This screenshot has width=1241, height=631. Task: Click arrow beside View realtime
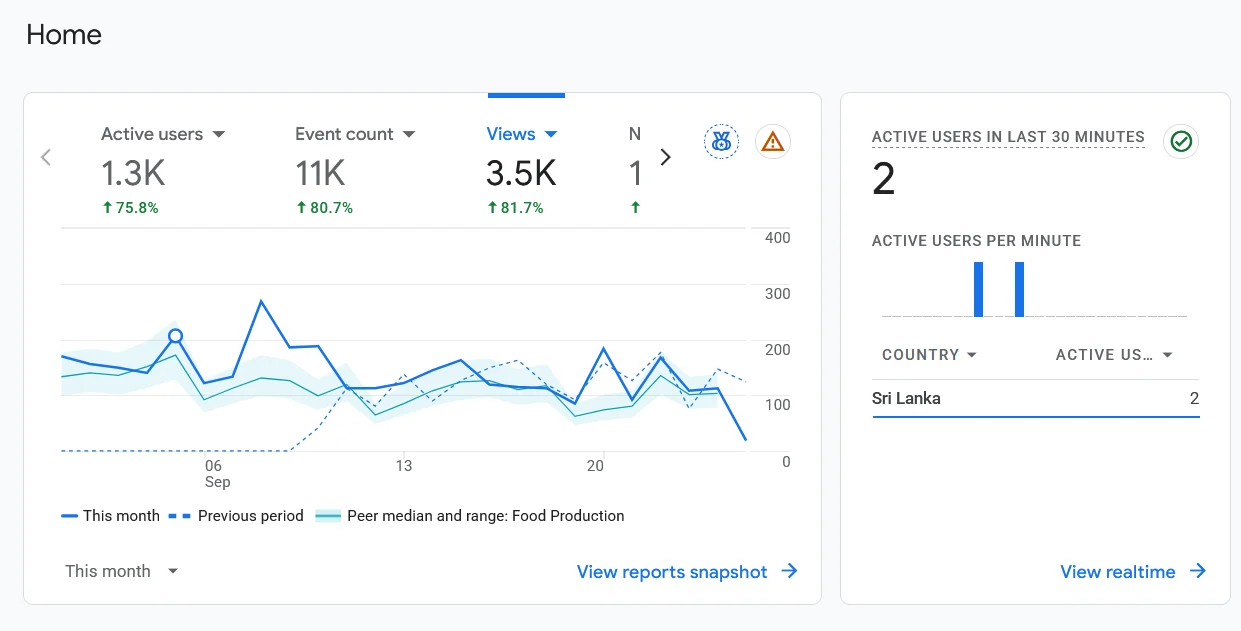pos(1197,571)
